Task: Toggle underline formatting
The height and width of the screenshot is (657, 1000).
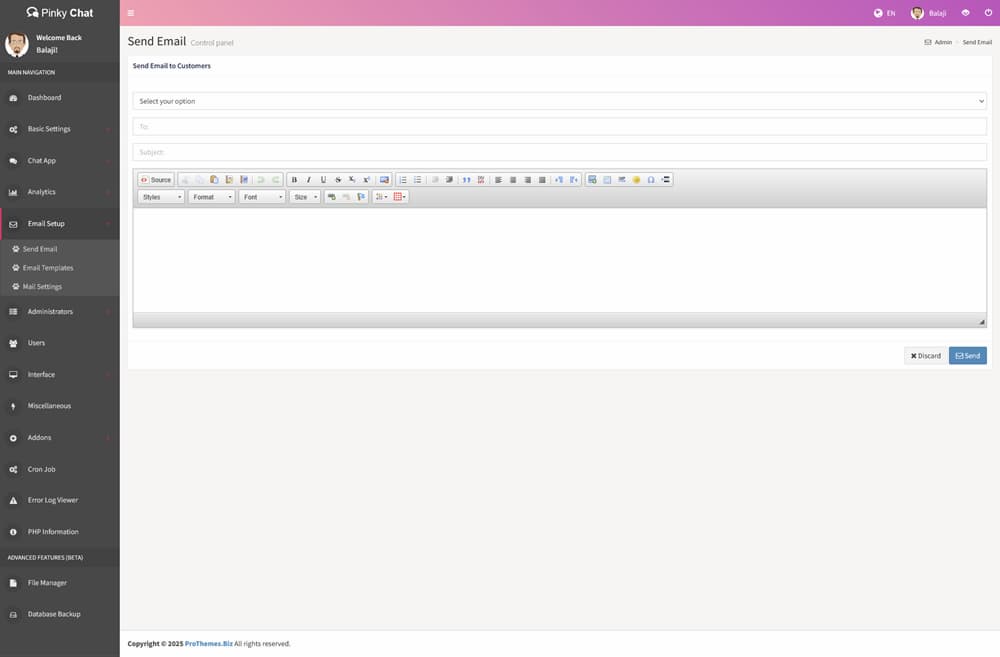Action: coord(323,180)
